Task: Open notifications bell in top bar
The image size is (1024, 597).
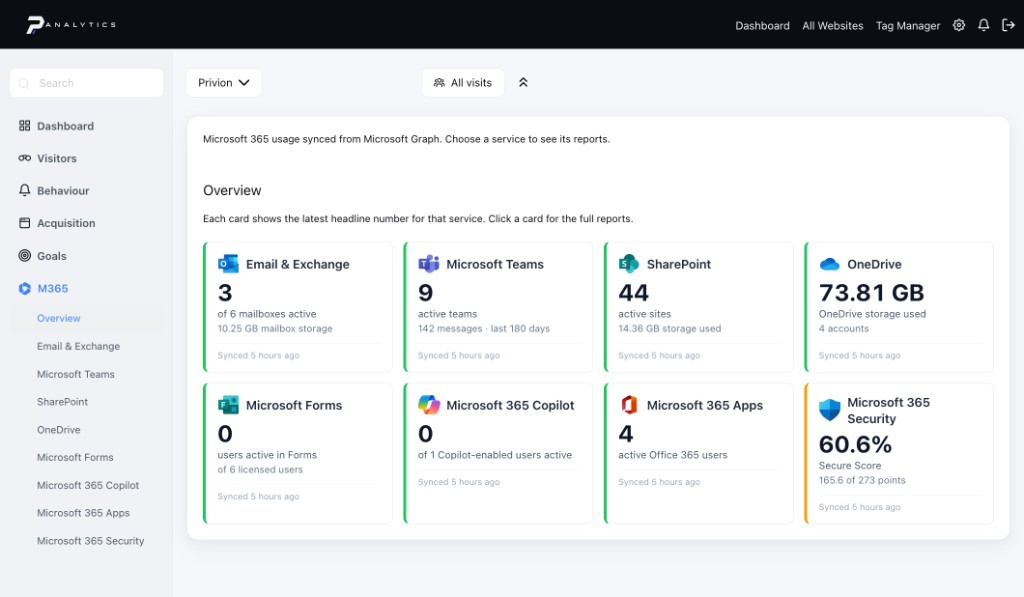Action: point(984,25)
